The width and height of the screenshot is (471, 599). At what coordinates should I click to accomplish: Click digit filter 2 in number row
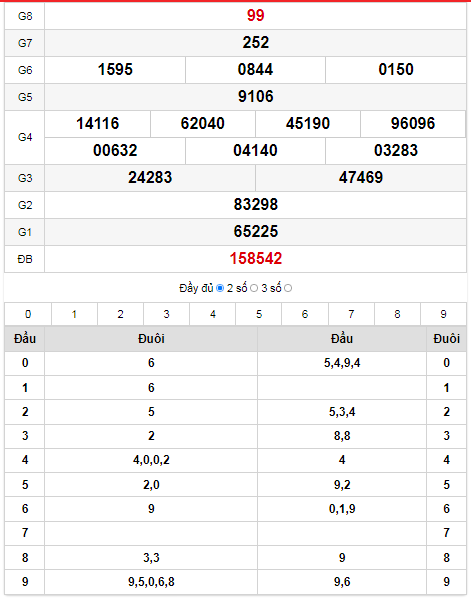coord(120,314)
